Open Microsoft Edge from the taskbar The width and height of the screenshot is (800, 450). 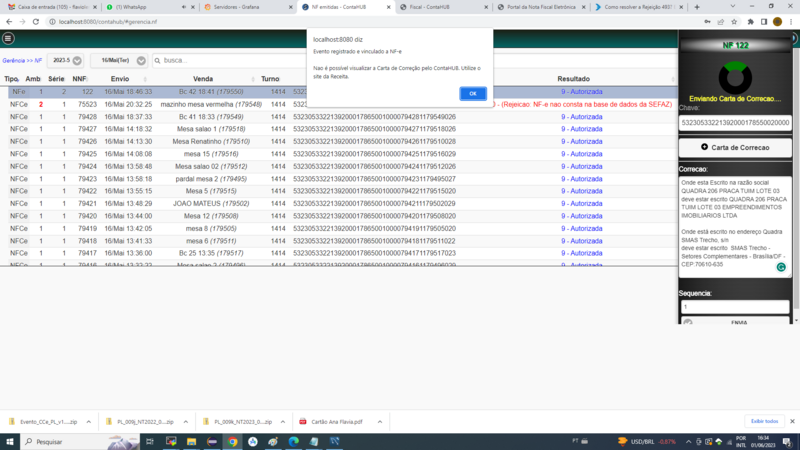point(293,442)
